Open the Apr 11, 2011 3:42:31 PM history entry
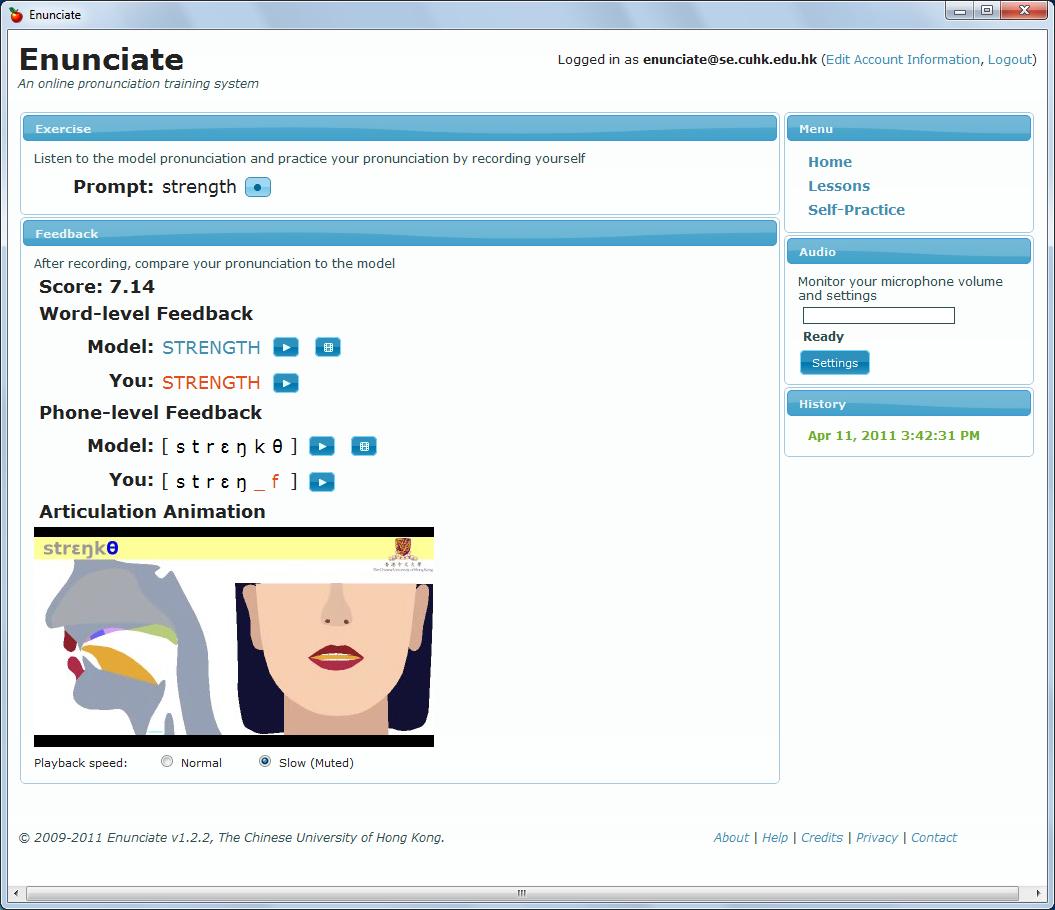Image resolution: width=1055 pixels, height=910 pixels. 894,435
